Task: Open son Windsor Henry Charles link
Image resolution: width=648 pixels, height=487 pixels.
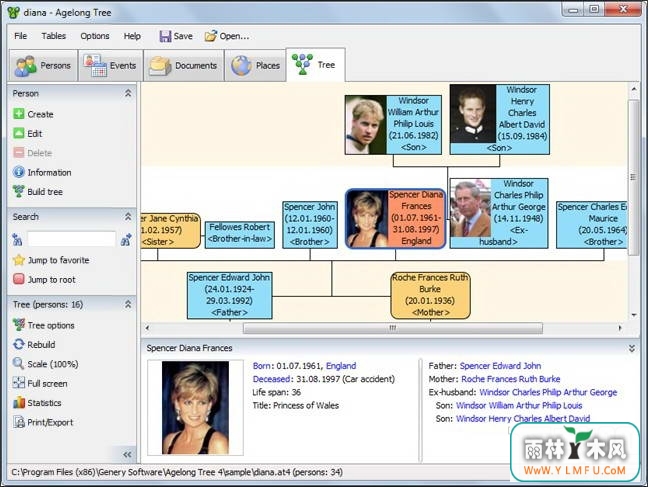Action: tap(523, 418)
